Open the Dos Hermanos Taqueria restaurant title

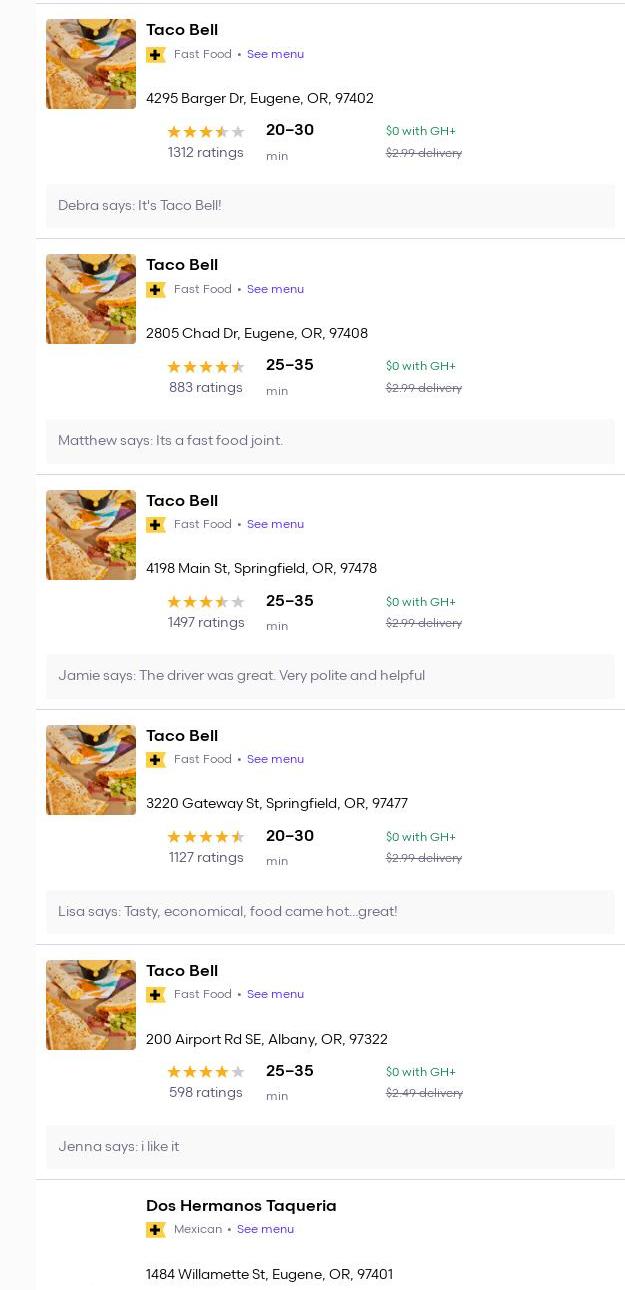pyautogui.click(x=241, y=1206)
